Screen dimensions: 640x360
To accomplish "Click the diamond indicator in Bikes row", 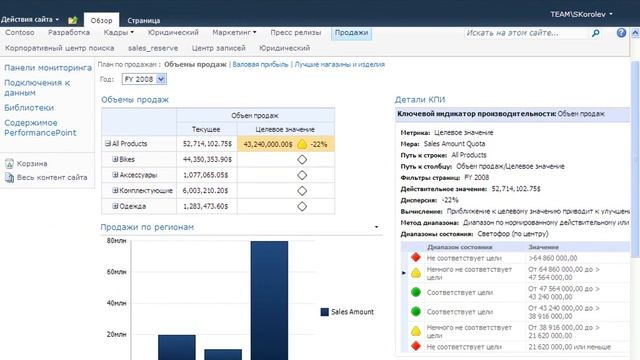I will [x=302, y=160].
